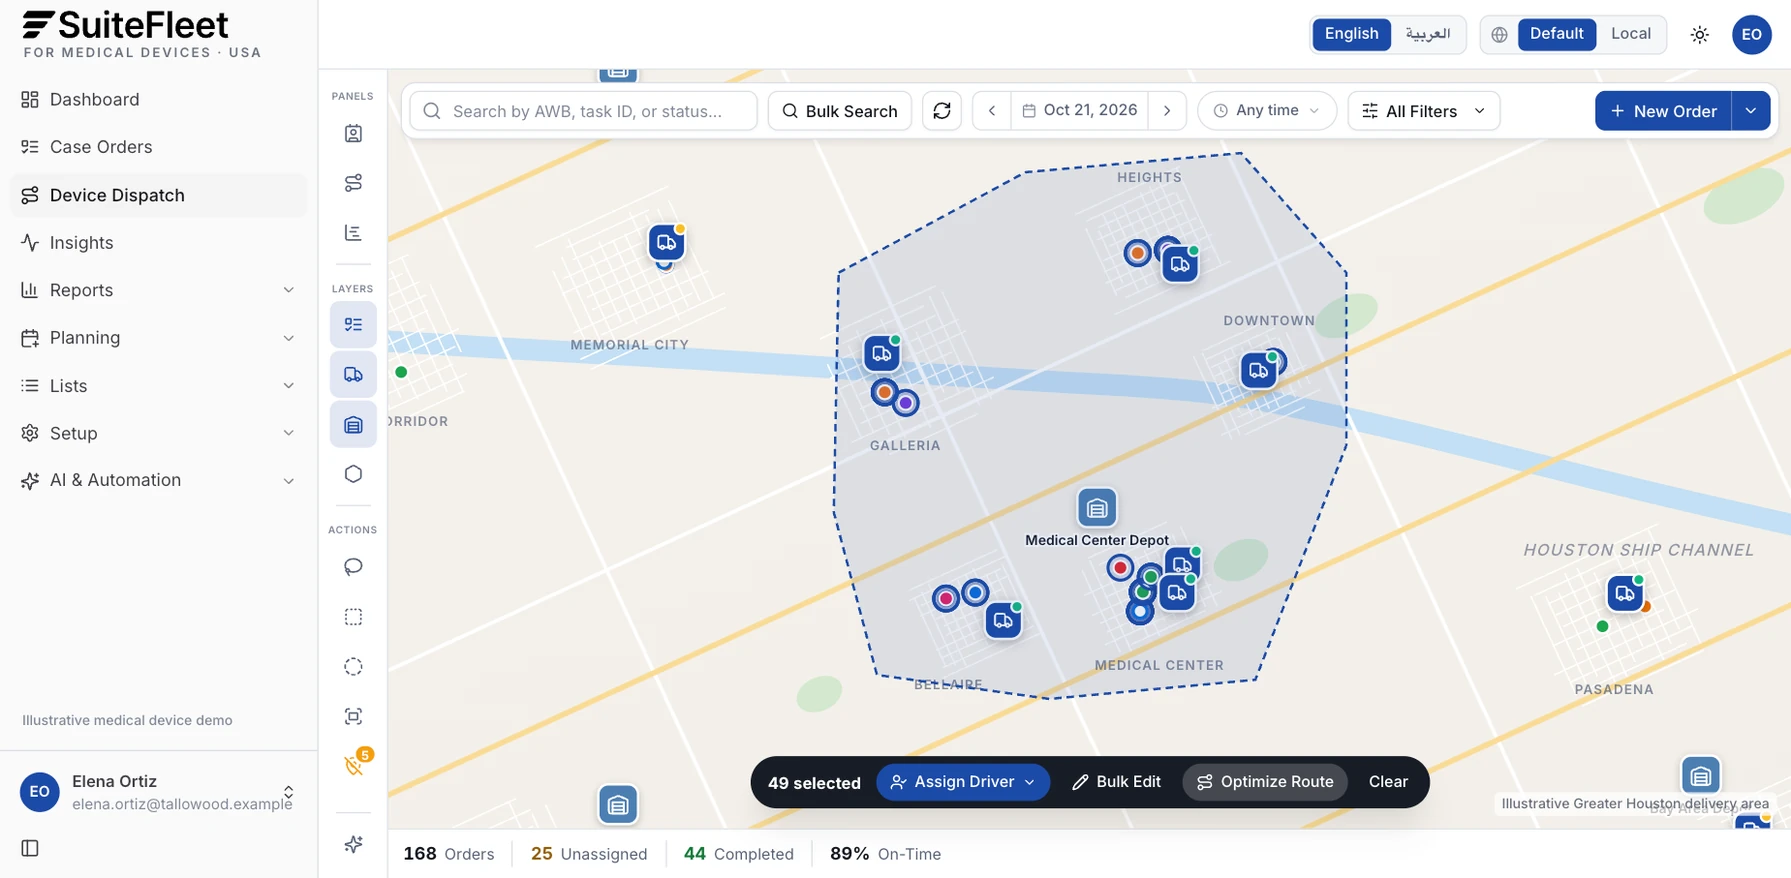Screen dimensions: 1791x878
Task: Click Bulk Edit in selection bar
Action: point(1116,782)
